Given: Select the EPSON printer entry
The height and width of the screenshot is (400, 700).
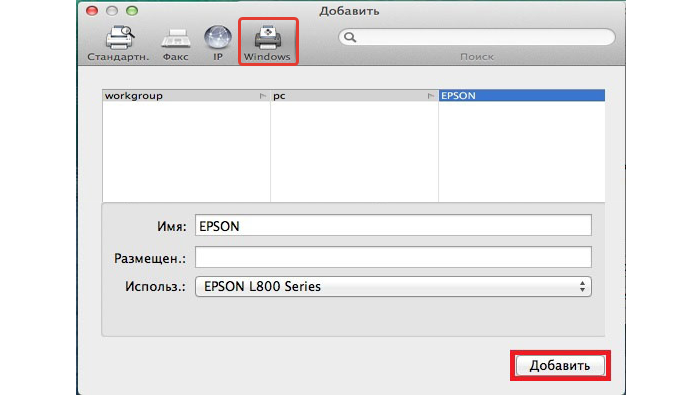Looking at the screenshot, I should [522, 96].
